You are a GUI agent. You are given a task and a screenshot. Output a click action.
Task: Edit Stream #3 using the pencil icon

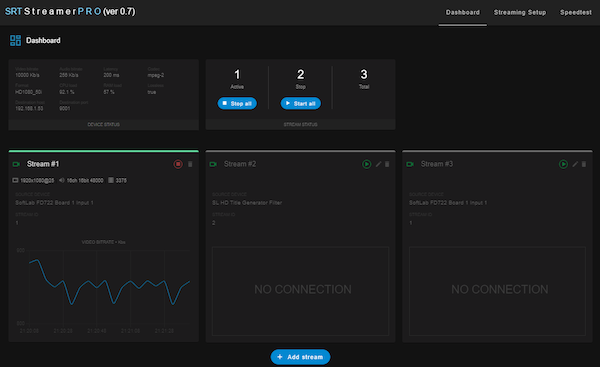coord(575,164)
